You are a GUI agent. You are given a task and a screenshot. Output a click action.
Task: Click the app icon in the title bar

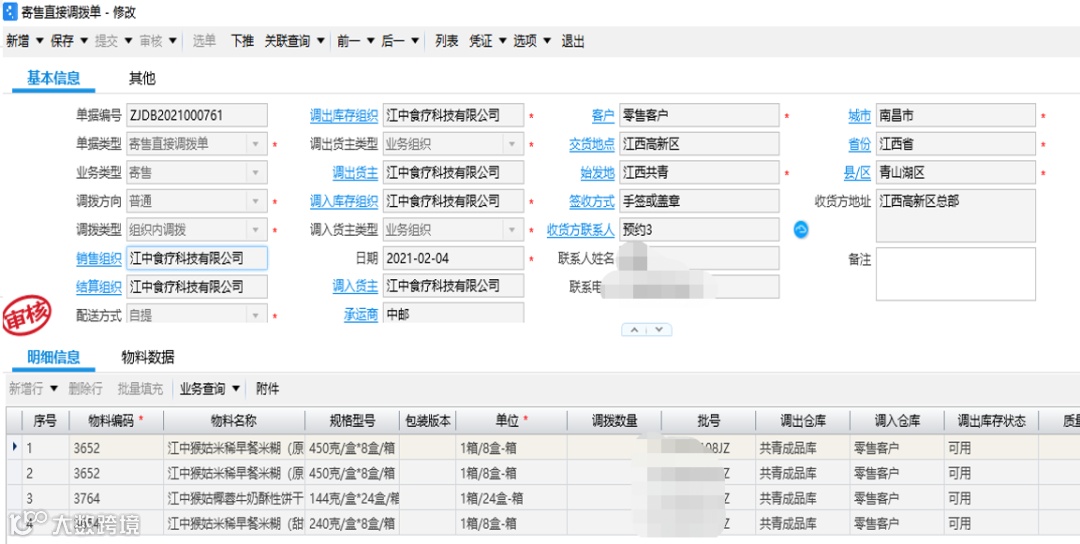coord(10,12)
